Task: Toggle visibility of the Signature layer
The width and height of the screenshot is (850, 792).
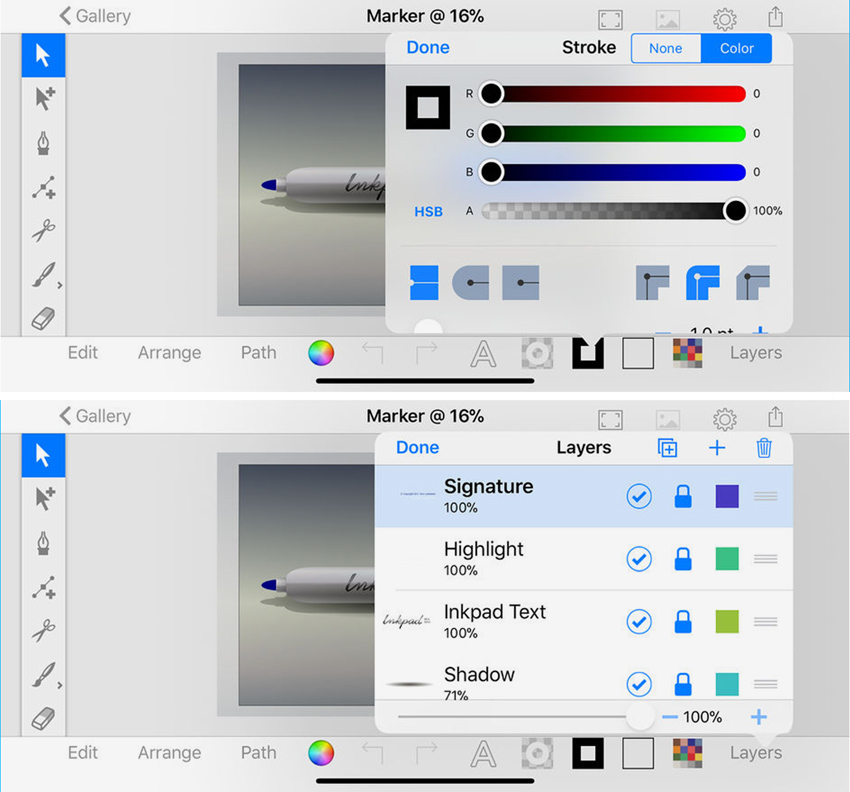Action: [639, 496]
